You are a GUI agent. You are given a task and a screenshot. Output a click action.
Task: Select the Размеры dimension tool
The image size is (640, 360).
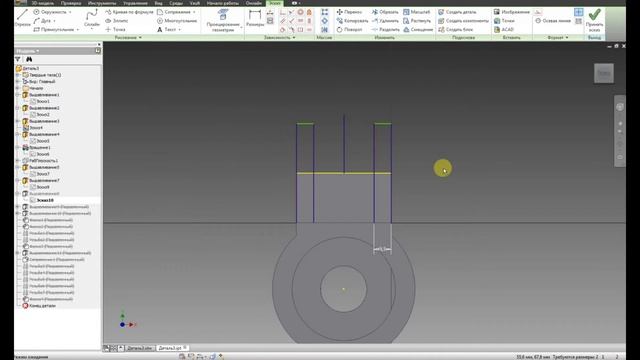(x=255, y=18)
